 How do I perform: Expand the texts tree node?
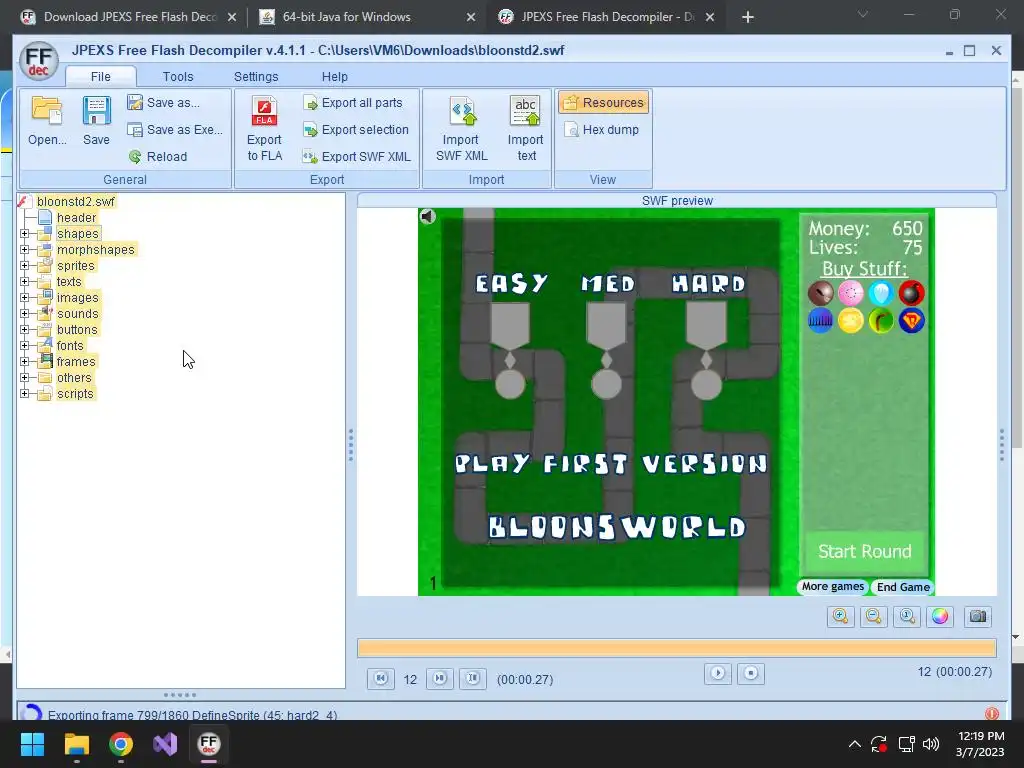(25, 281)
